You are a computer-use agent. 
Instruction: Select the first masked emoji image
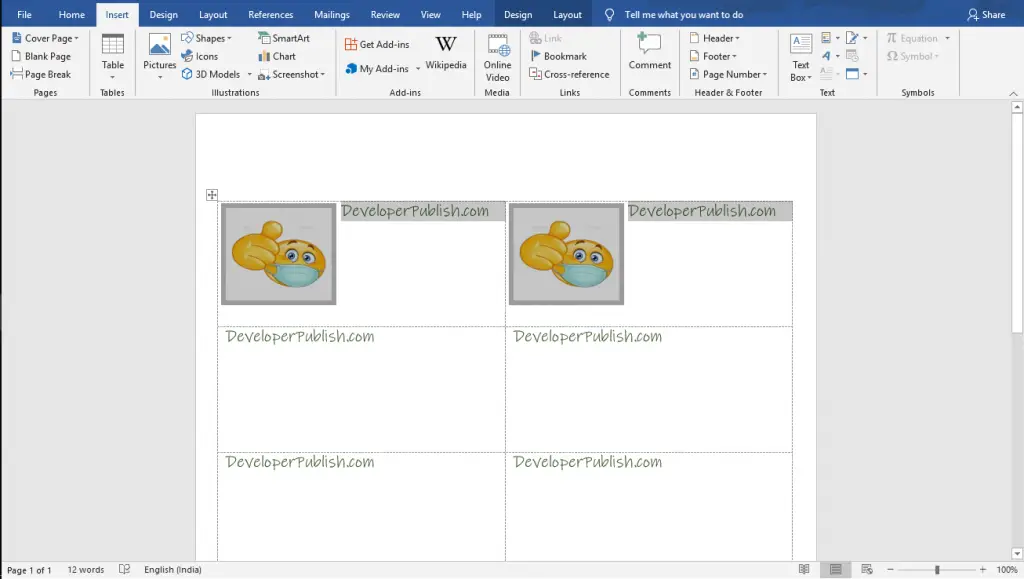click(x=279, y=254)
